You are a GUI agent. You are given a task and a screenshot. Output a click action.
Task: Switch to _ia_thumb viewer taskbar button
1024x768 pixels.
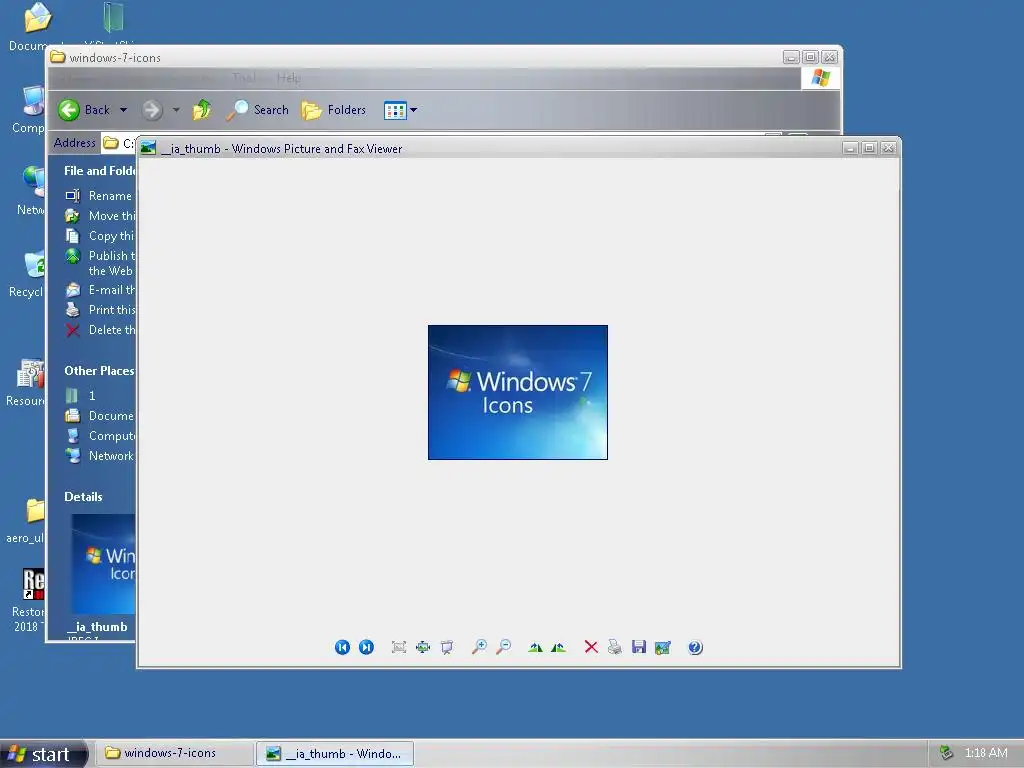(x=335, y=754)
